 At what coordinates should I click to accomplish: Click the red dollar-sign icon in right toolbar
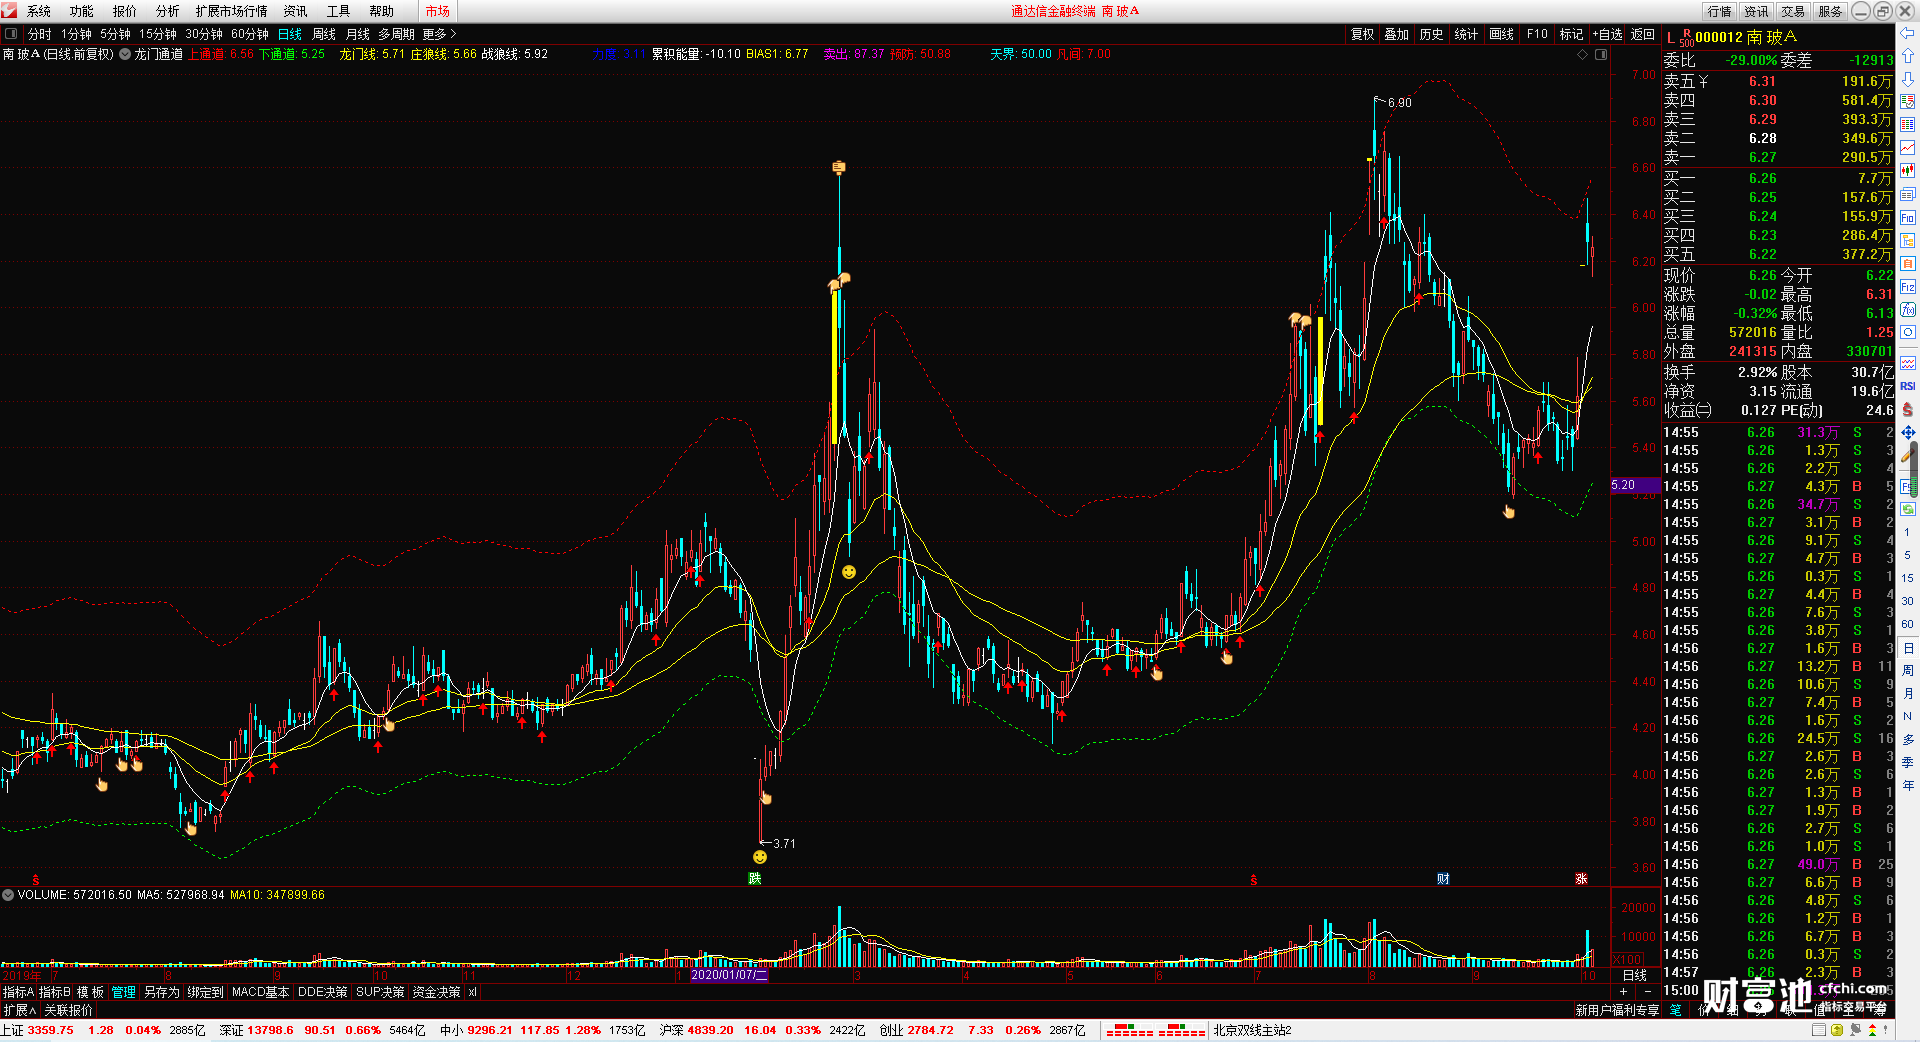click(1908, 409)
